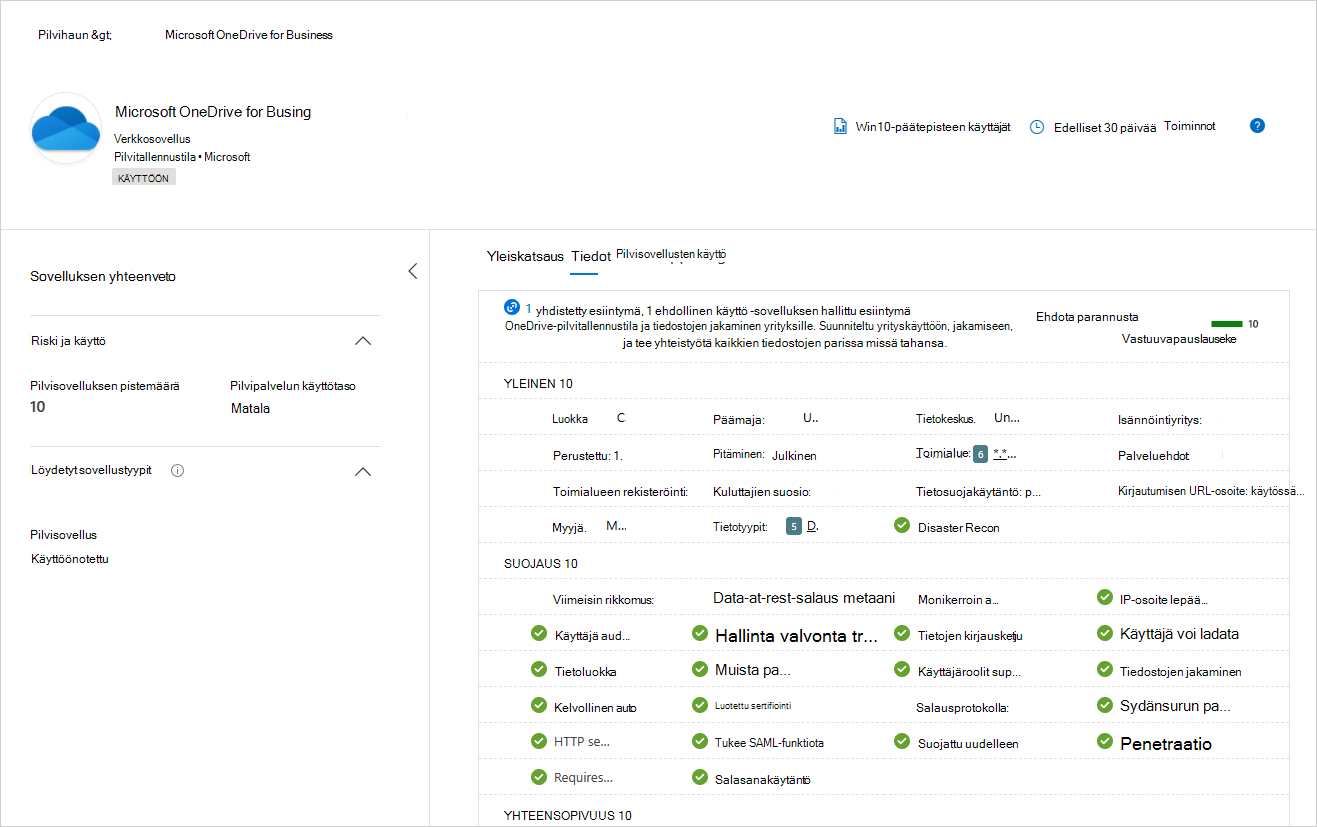Click the Käyttöönotettu label under Pilvisovellus
The height and width of the screenshot is (827, 1317).
[70, 559]
